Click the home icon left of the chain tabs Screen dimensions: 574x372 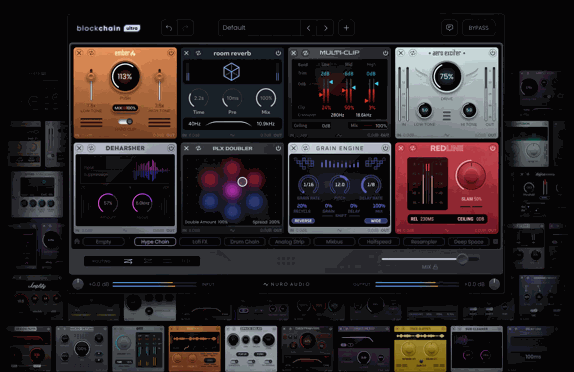tap(77, 242)
